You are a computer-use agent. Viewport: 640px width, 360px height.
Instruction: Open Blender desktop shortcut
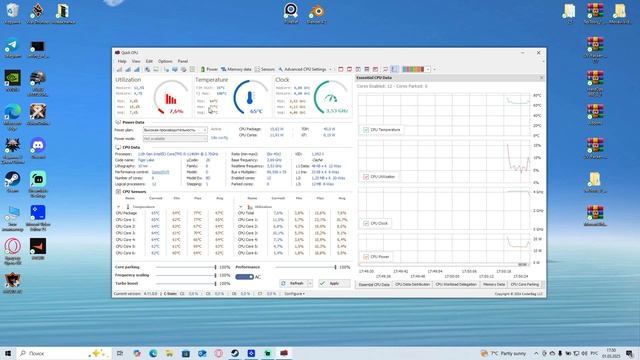(x=316, y=13)
